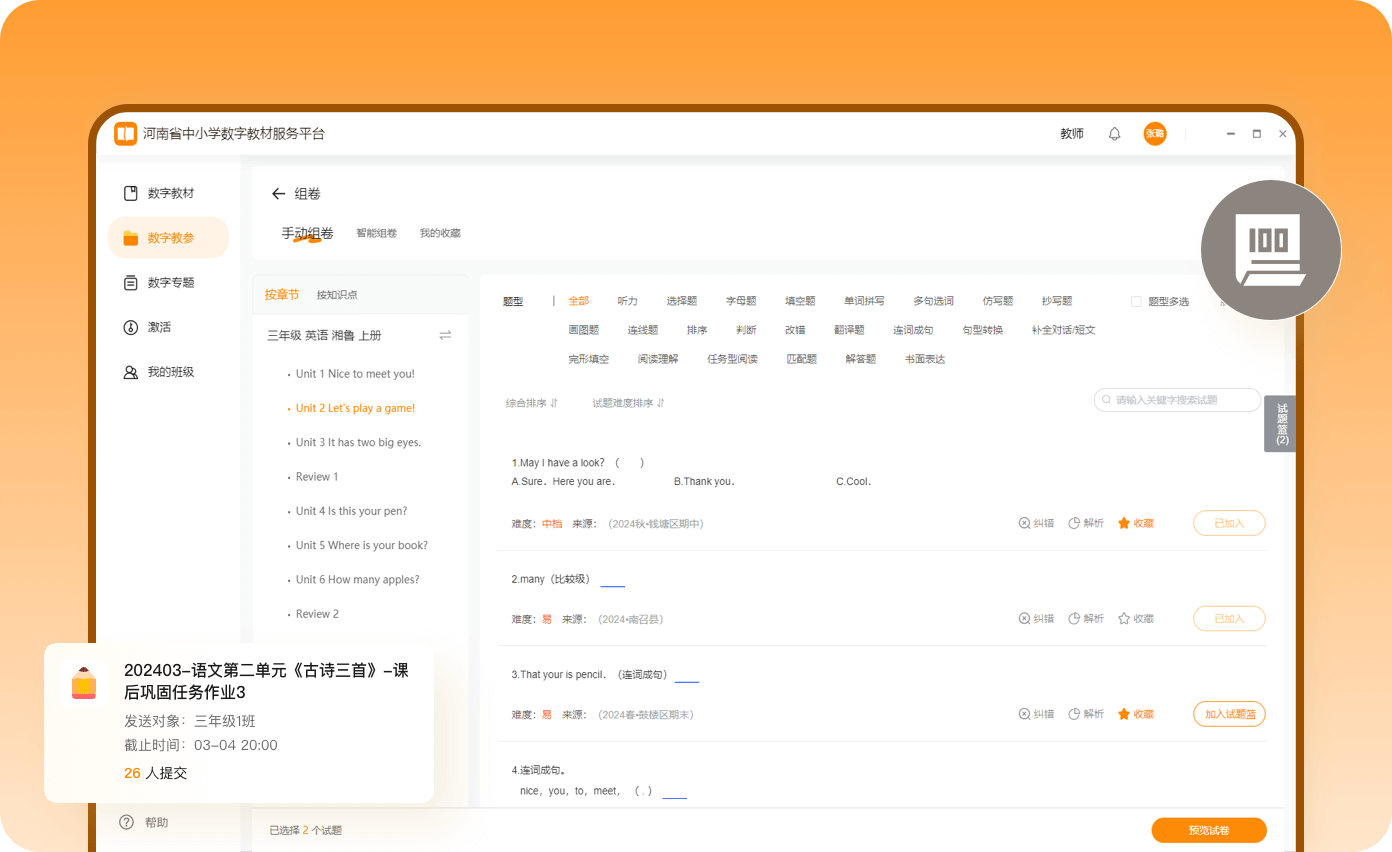Sort by 综合排序

point(532,403)
